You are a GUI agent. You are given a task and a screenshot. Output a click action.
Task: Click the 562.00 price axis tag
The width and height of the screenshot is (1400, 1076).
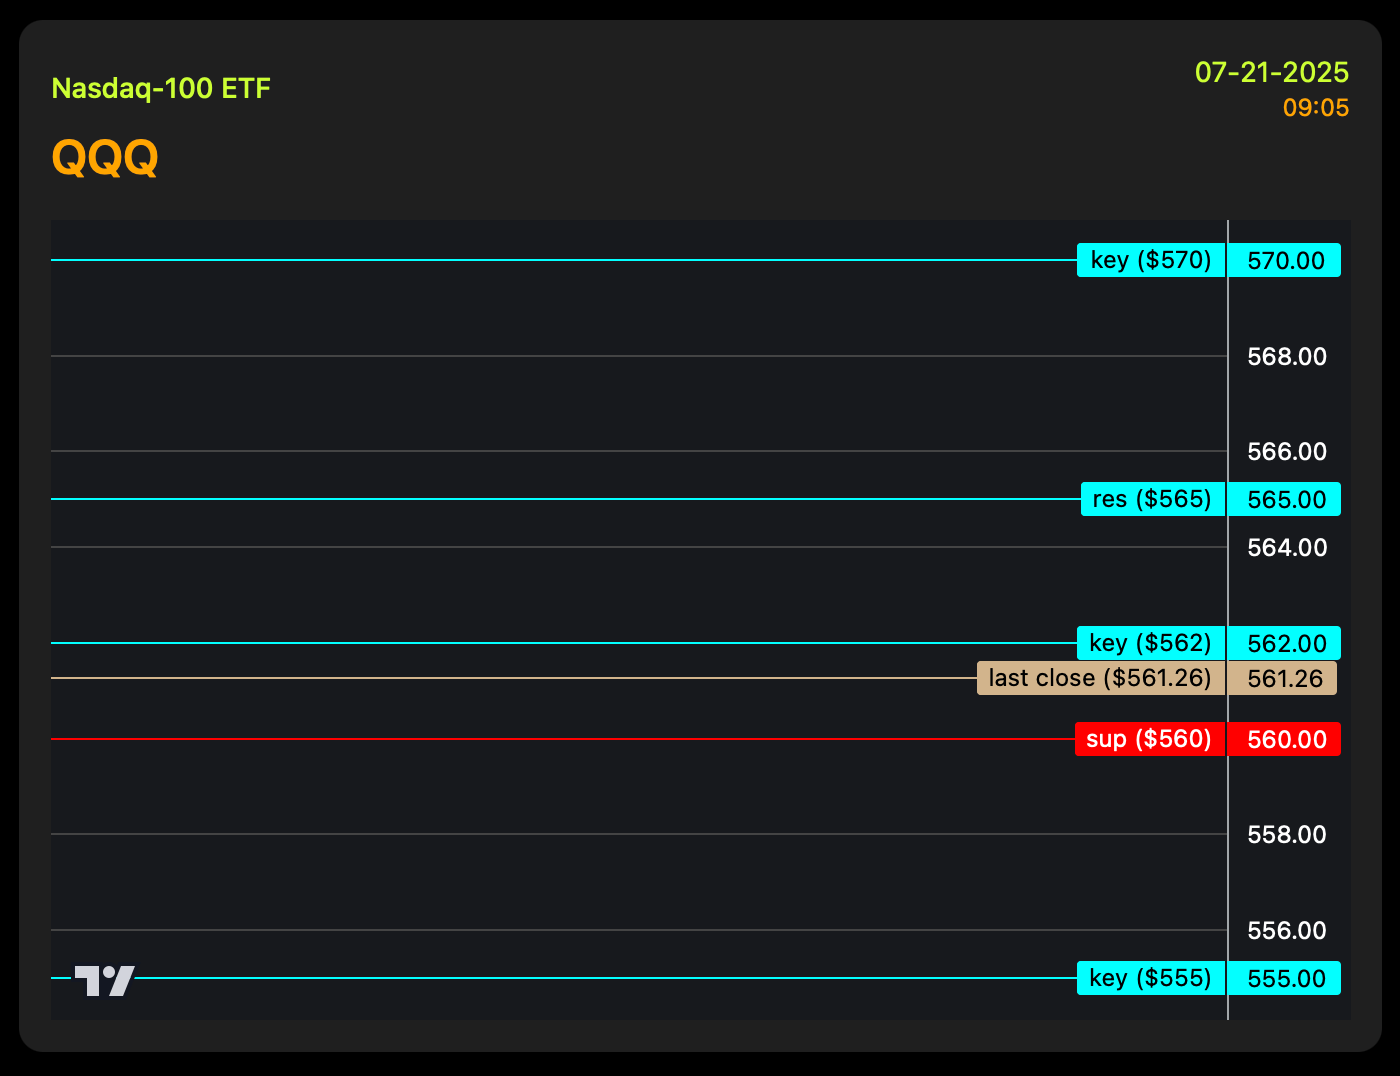pyautogui.click(x=1285, y=643)
